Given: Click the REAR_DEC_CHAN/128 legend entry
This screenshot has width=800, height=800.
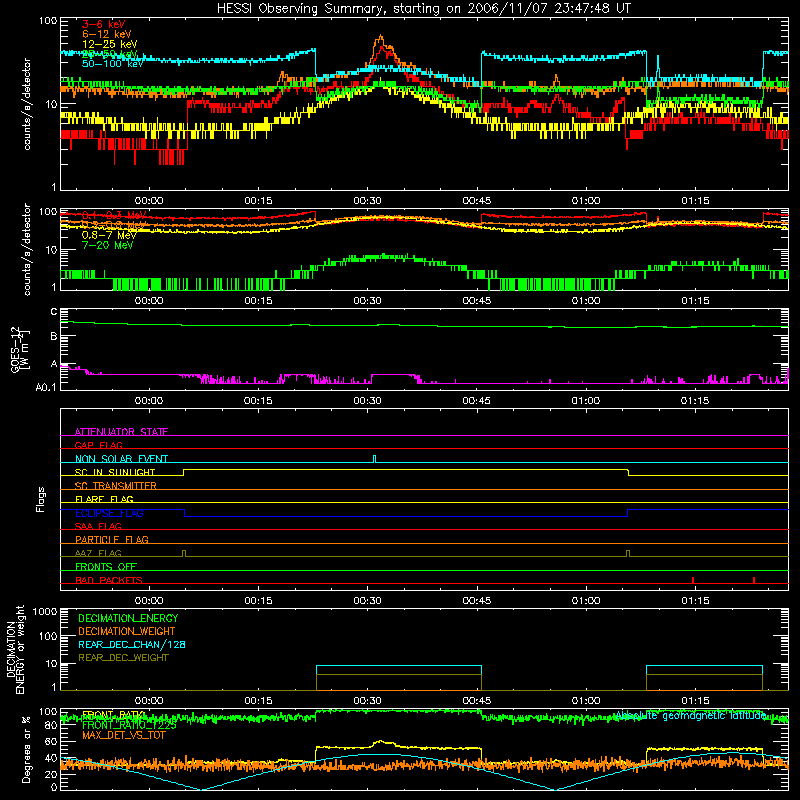Looking at the screenshot, I should coord(132,644).
